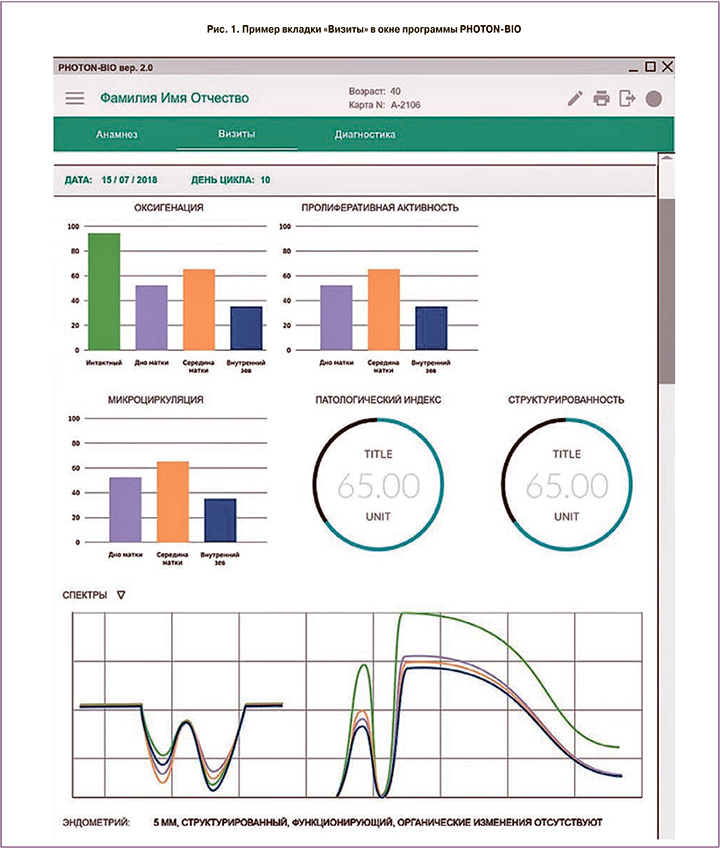Maximize the PHOTON-BIO window
The image size is (720, 849).
[x=650, y=67]
